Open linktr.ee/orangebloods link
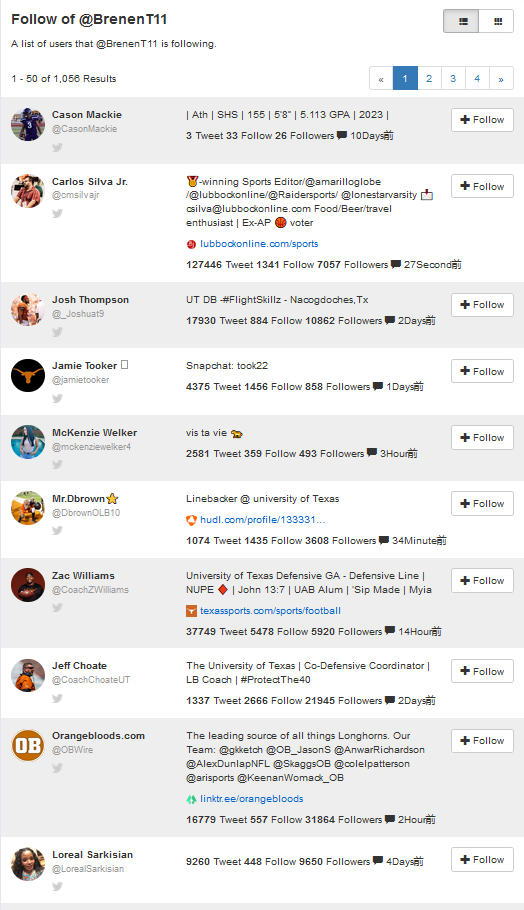Viewport: 524px width, 910px height. point(251,799)
